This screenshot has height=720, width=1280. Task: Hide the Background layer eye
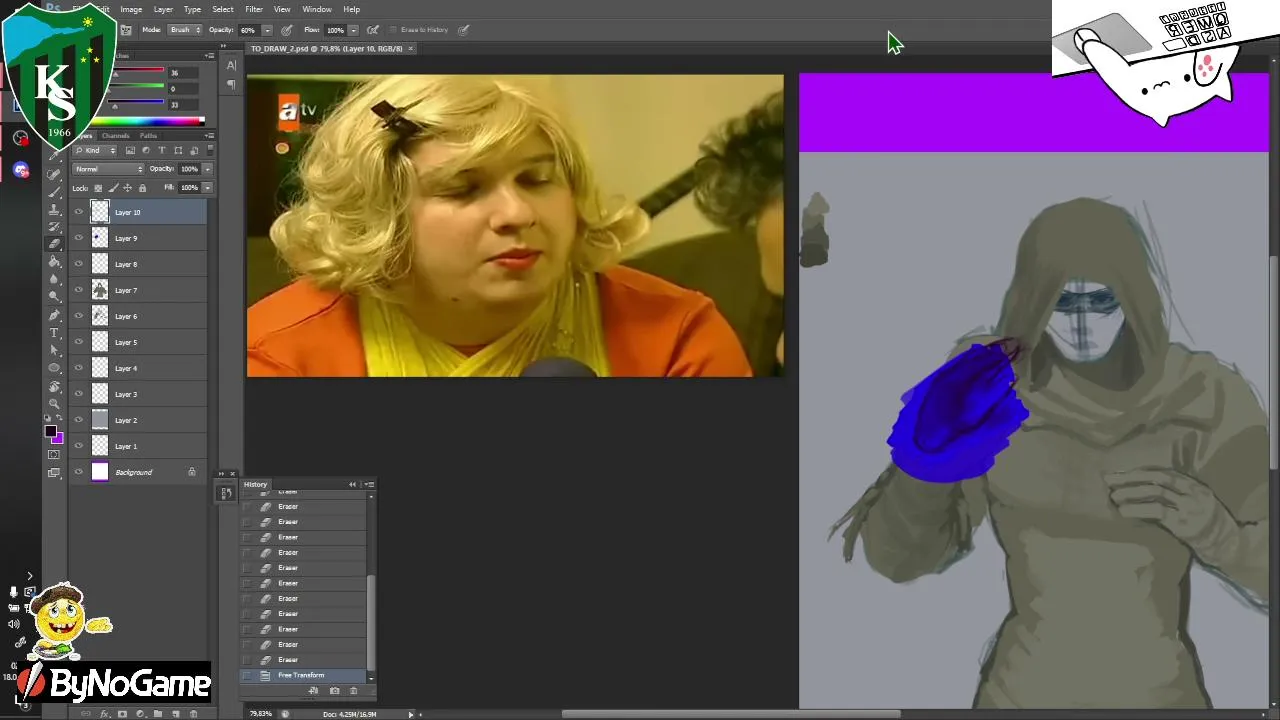[79, 472]
